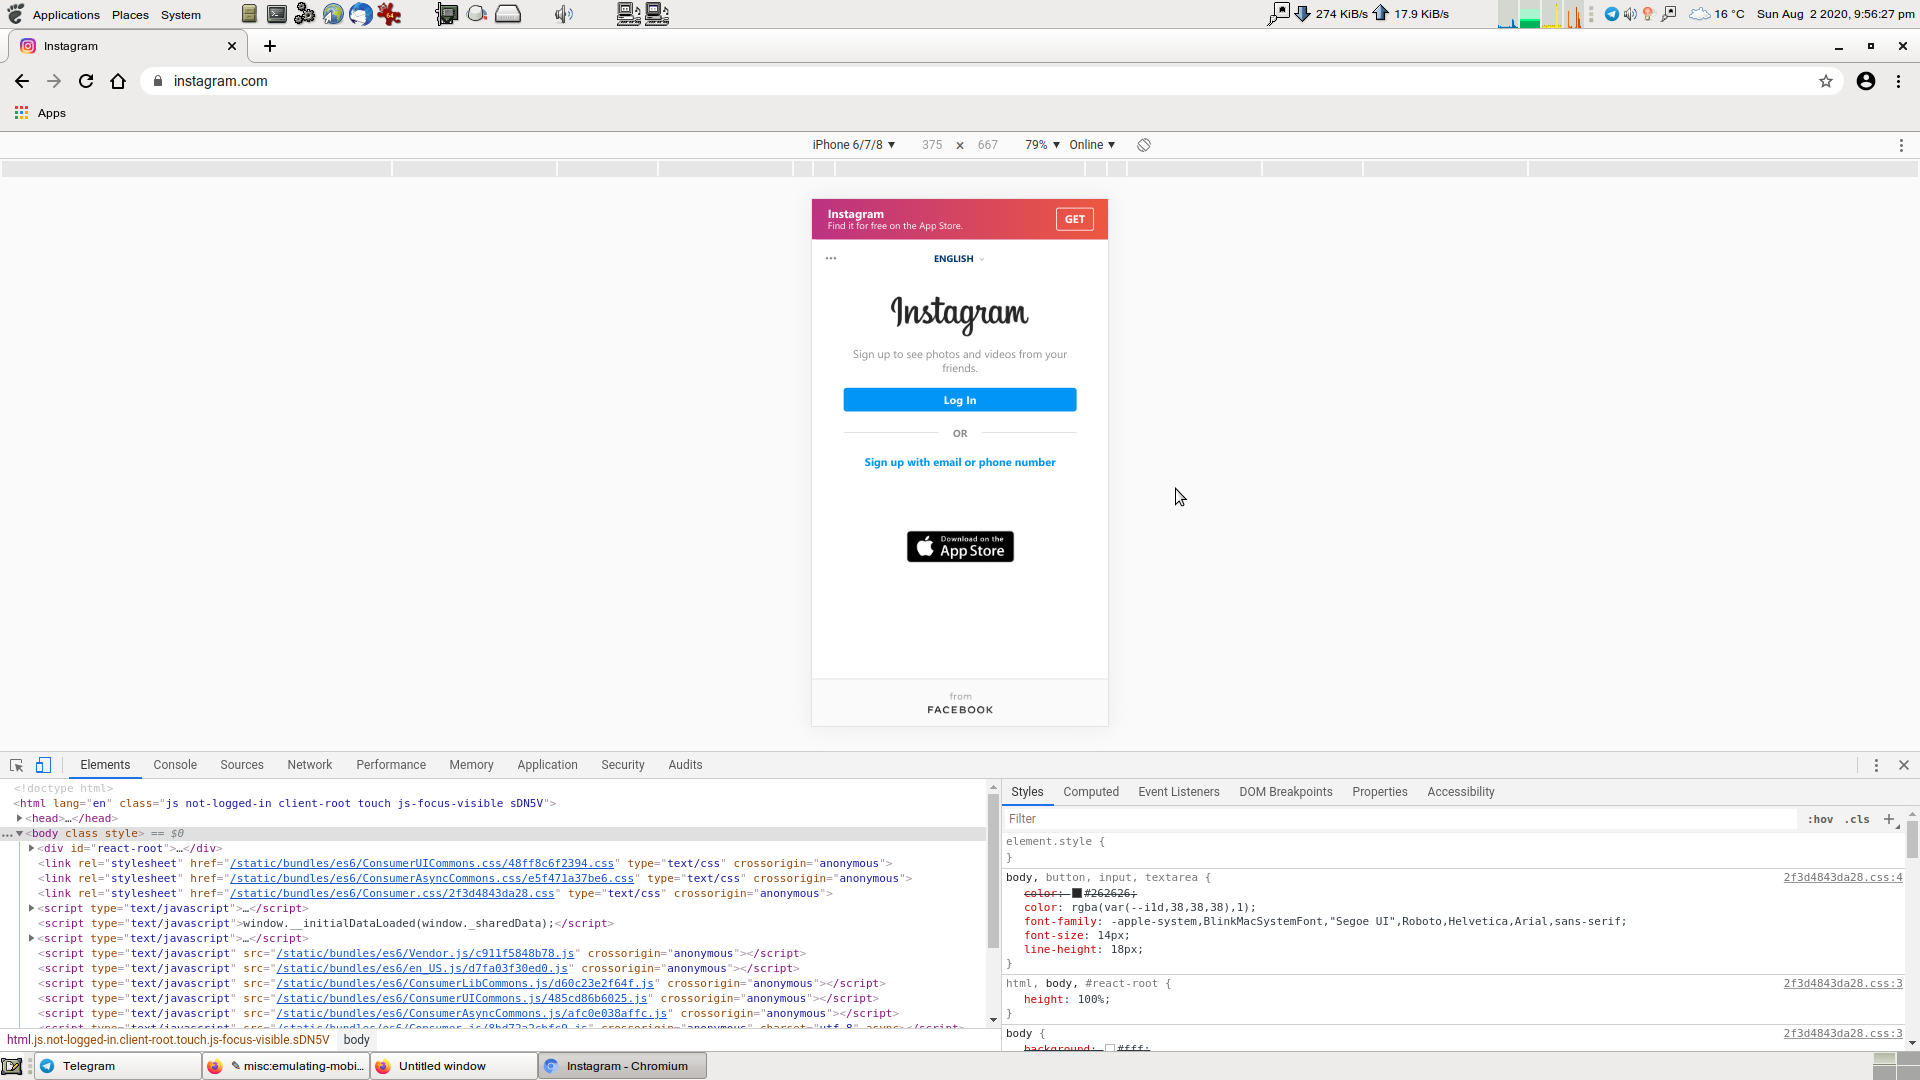Image resolution: width=1920 pixels, height=1080 pixels.
Task: Launch the terminal from the top panel
Action: [x=277, y=14]
